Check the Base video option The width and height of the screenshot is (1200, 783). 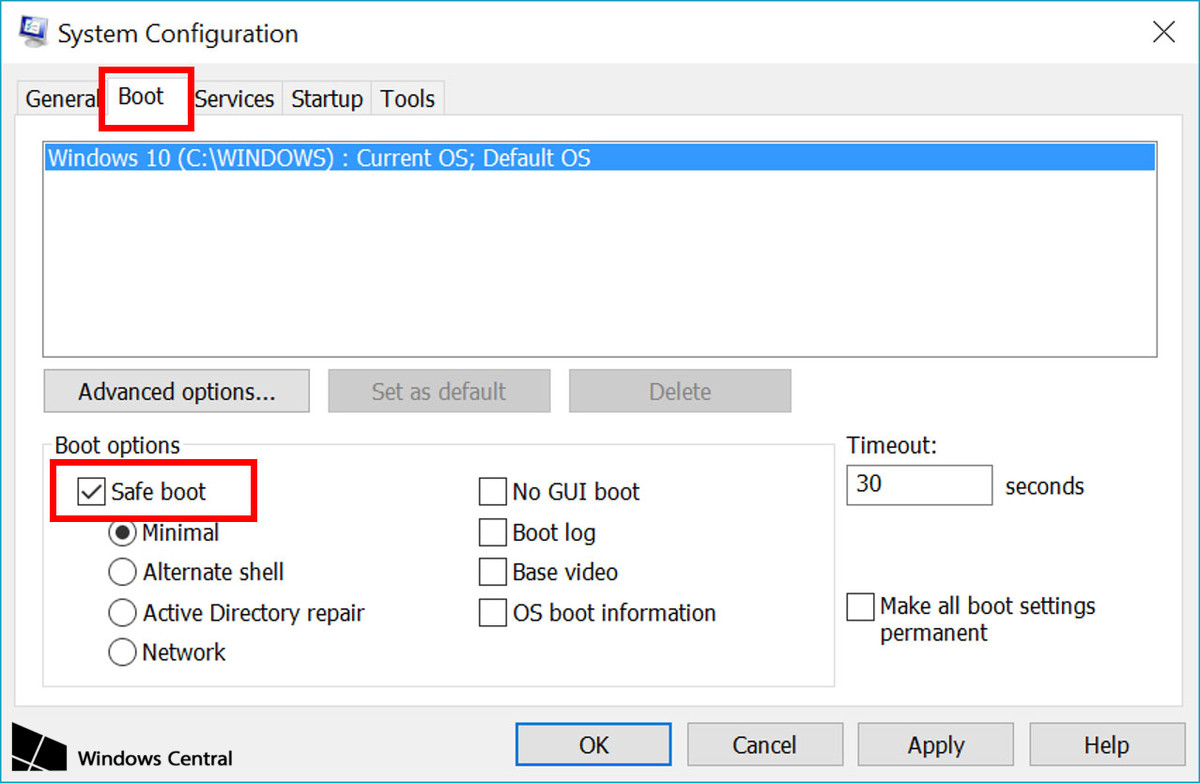pos(493,572)
